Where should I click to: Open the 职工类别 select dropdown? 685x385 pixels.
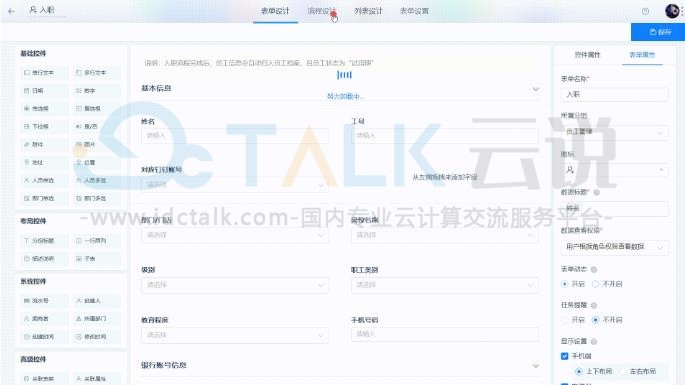tap(444, 285)
